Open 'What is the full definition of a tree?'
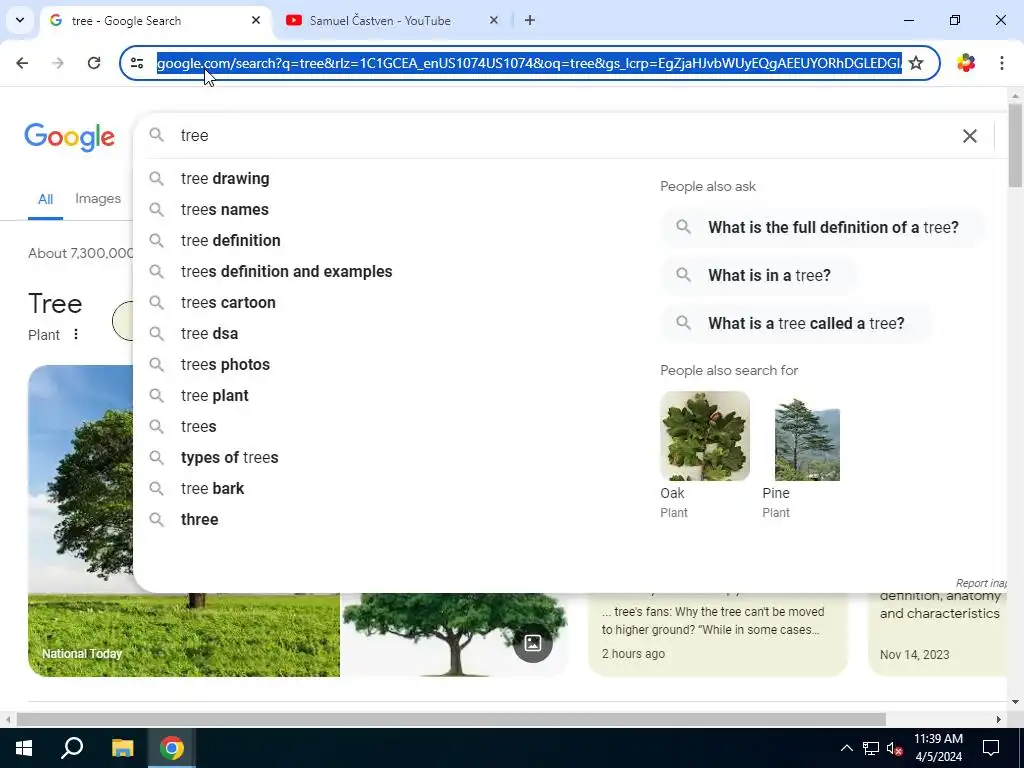1024x768 pixels. [x=823, y=227]
